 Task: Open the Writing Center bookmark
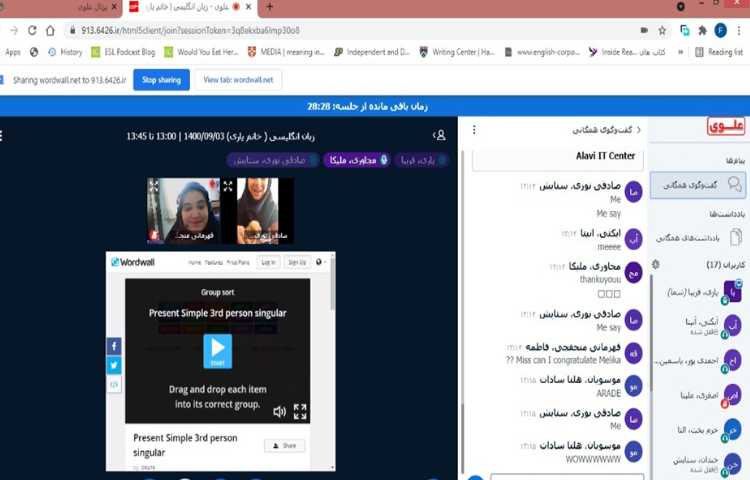click(x=457, y=52)
